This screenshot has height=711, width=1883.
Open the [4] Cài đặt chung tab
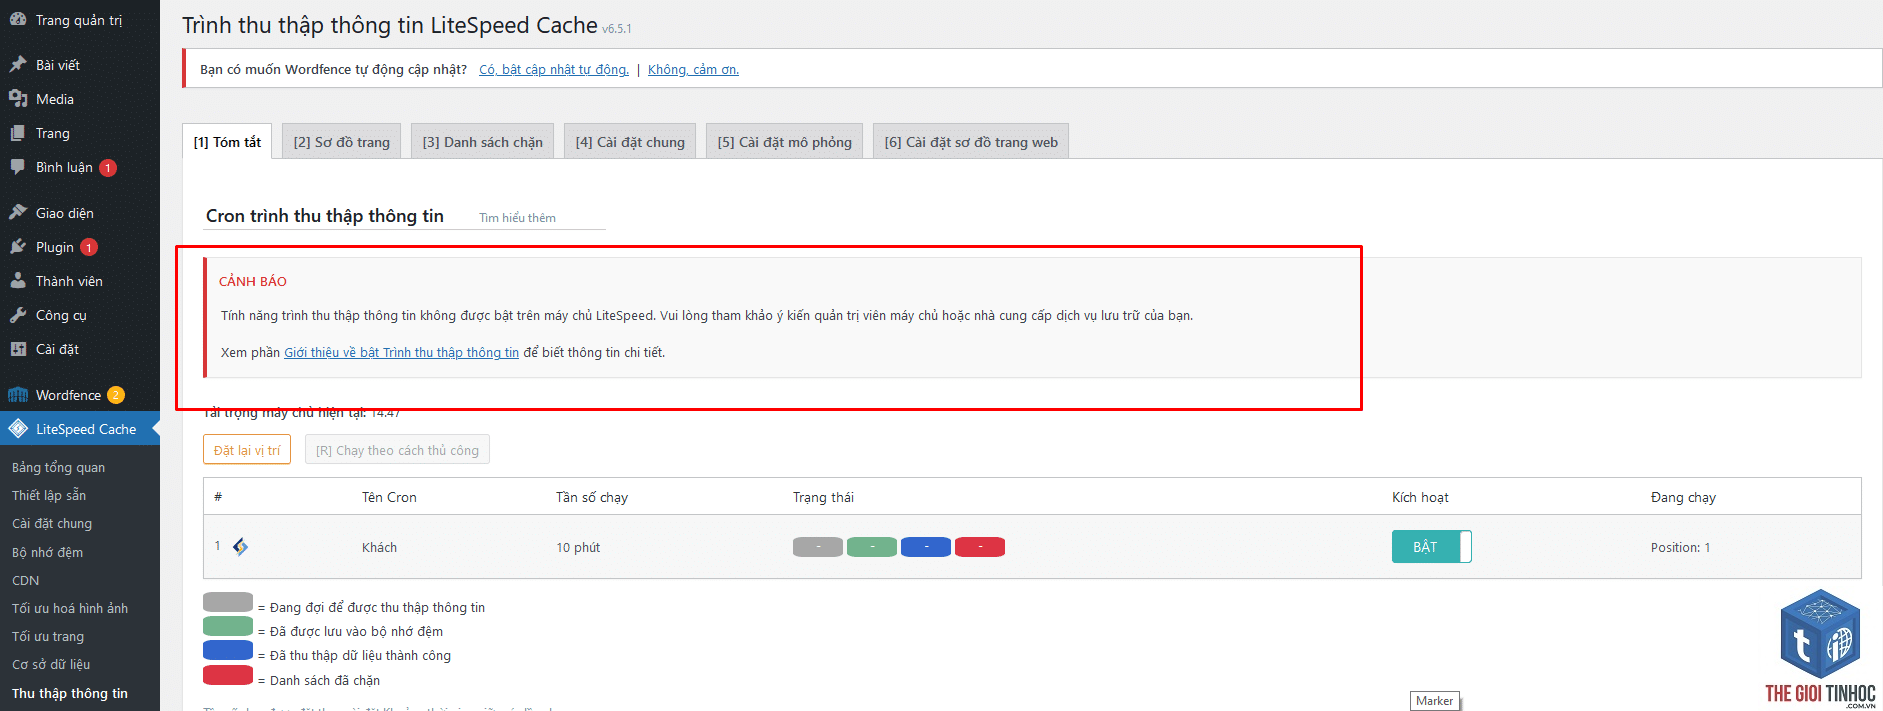[630, 142]
